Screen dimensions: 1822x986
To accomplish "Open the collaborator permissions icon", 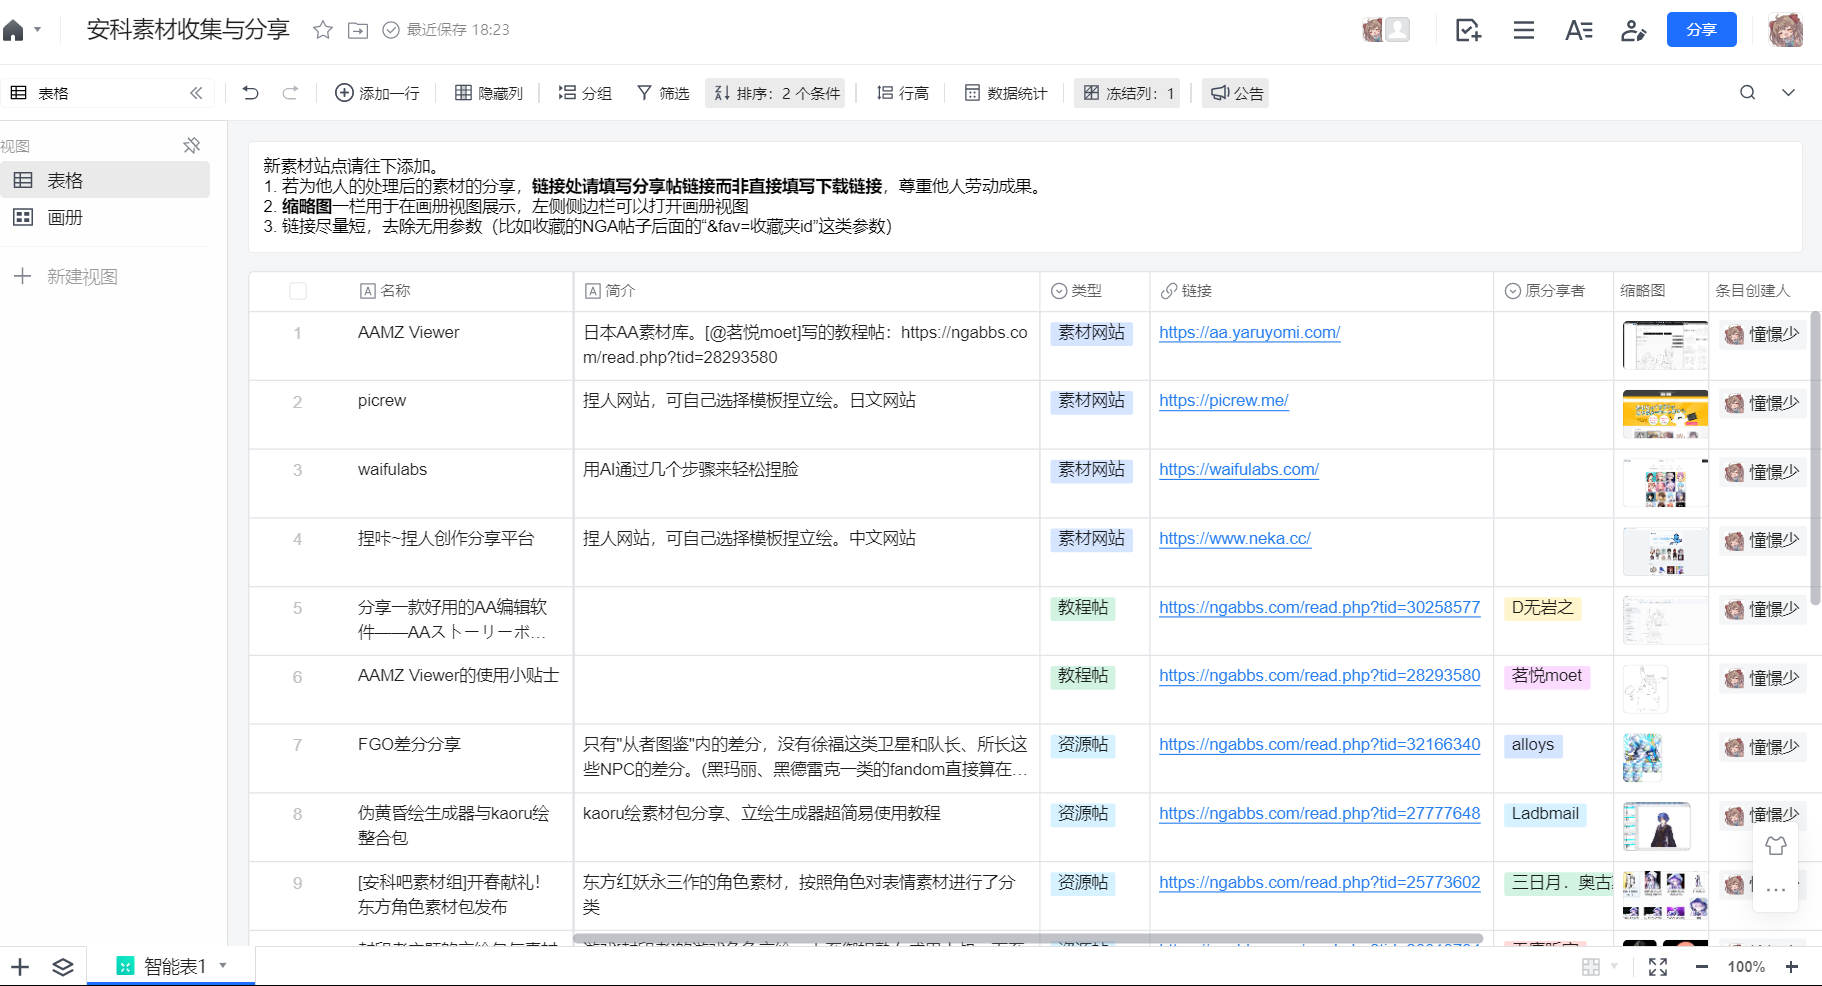I will [x=1633, y=31].
